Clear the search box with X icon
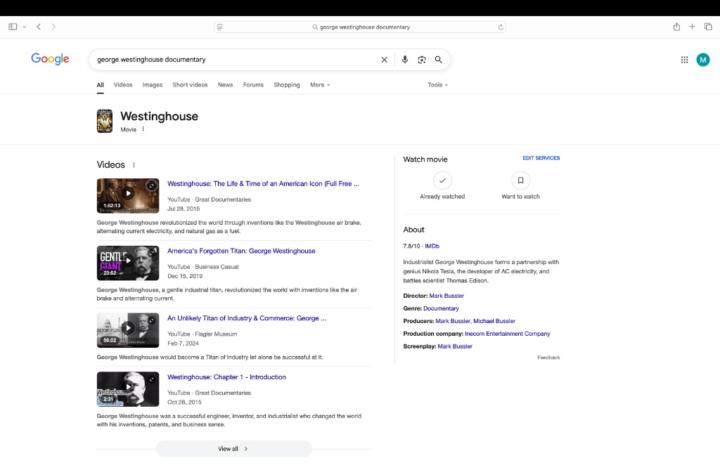 [384, 60]
